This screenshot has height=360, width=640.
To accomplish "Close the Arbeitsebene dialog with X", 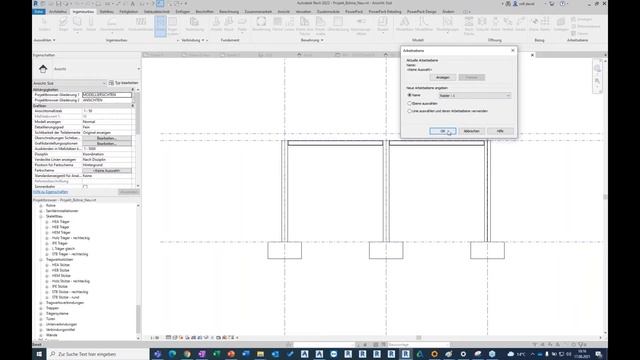I will click(513, 50).
